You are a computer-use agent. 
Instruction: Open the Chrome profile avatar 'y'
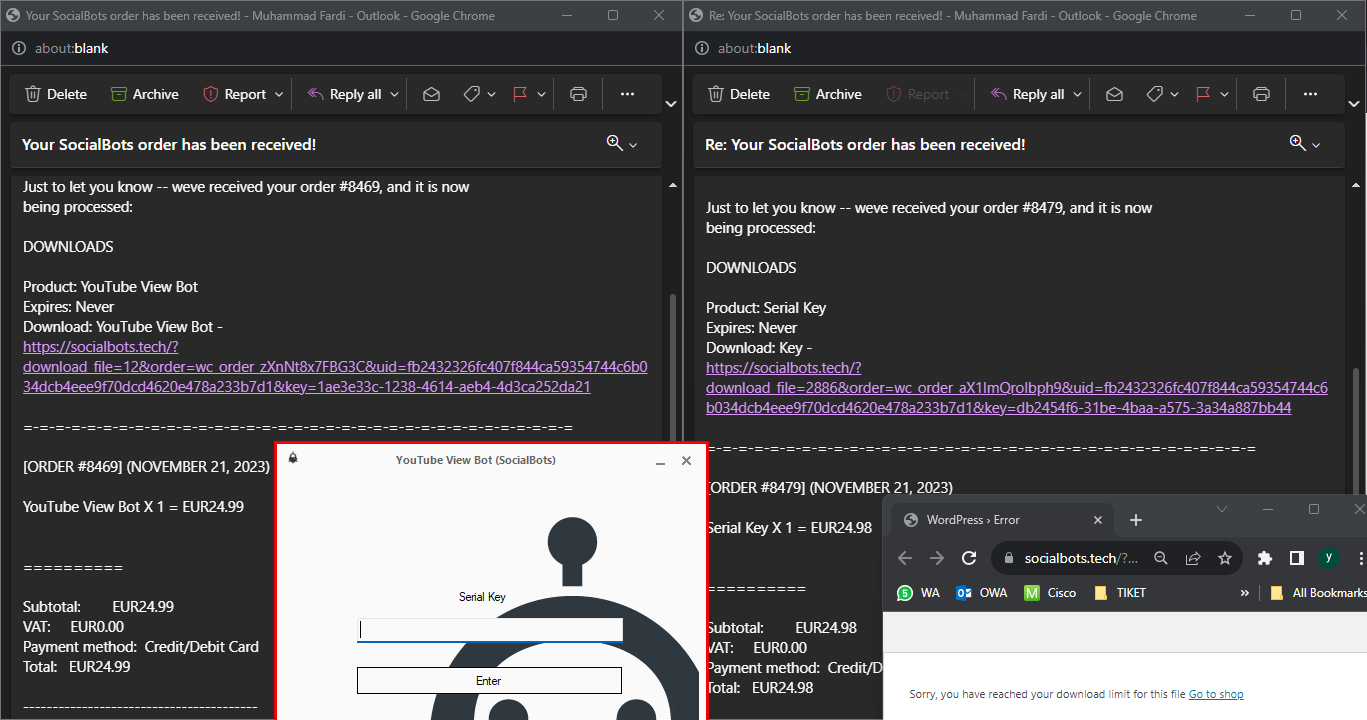click(1328, 558)
